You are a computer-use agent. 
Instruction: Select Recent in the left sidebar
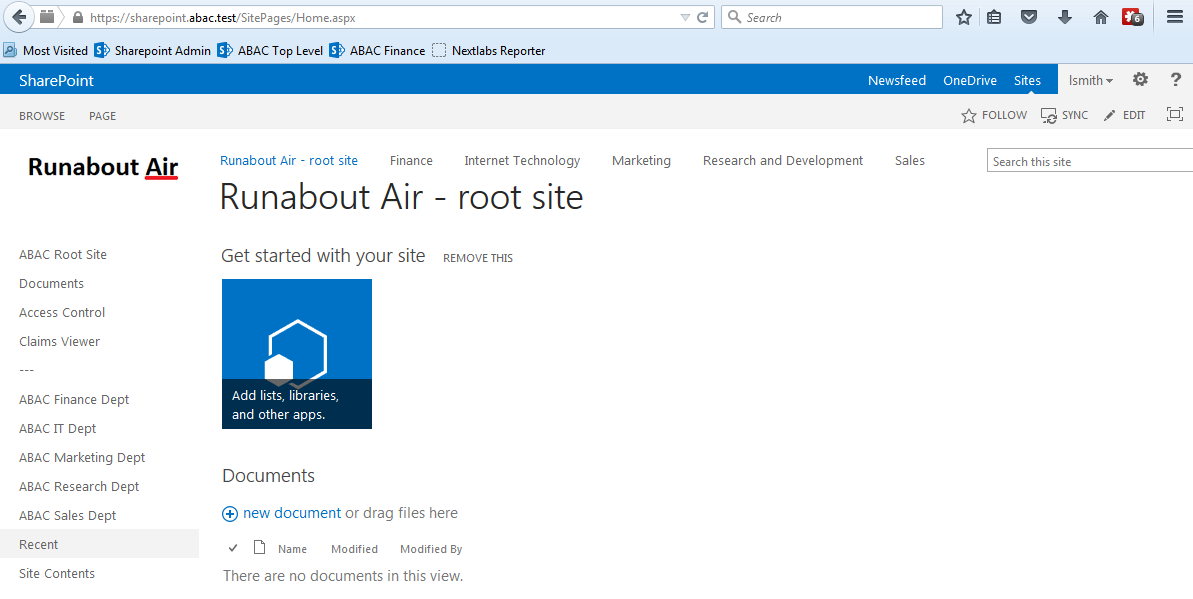point(100,543)
